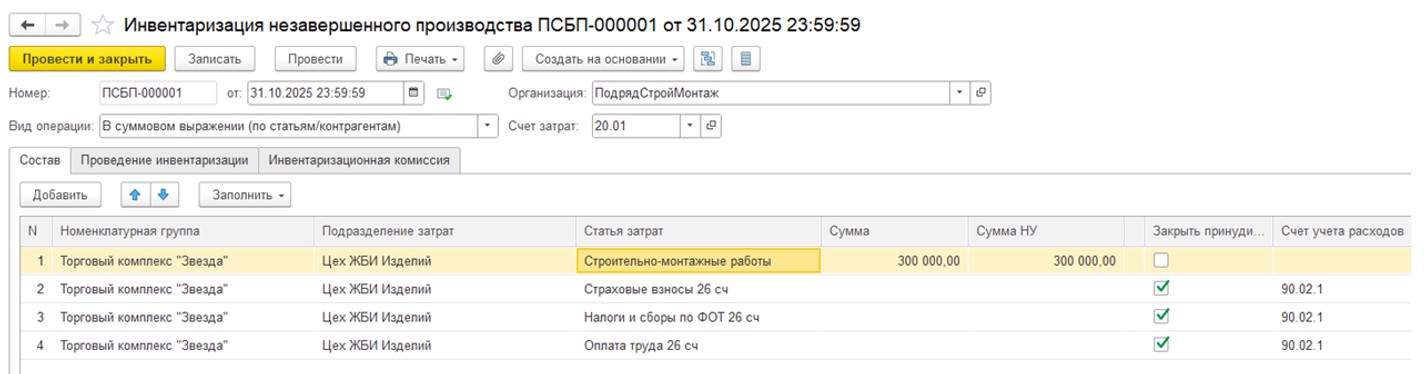Go forward with the right arrow

click(x=60, y=25)
